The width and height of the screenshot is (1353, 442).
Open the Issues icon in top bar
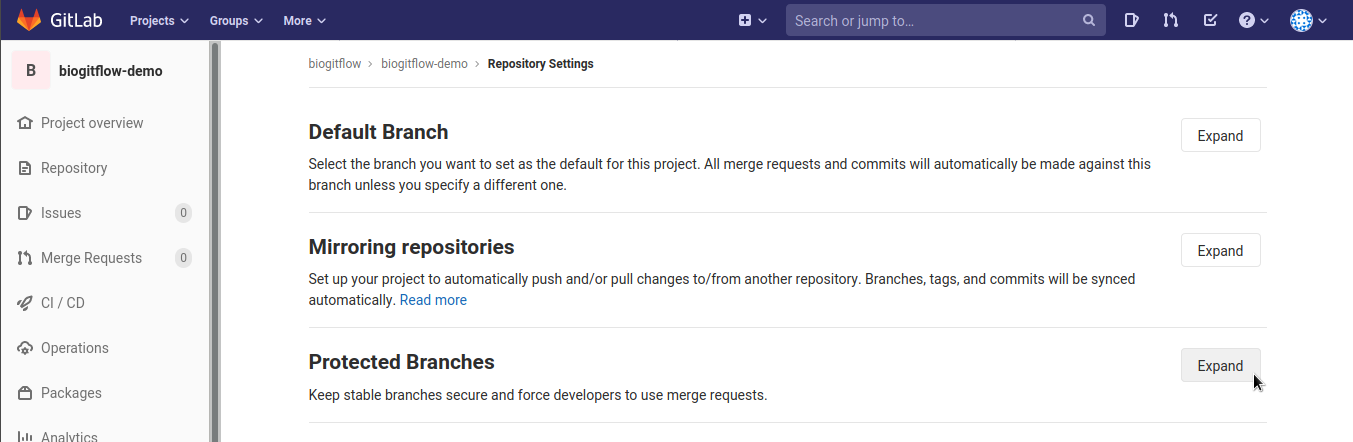(x=1131, y=20)
